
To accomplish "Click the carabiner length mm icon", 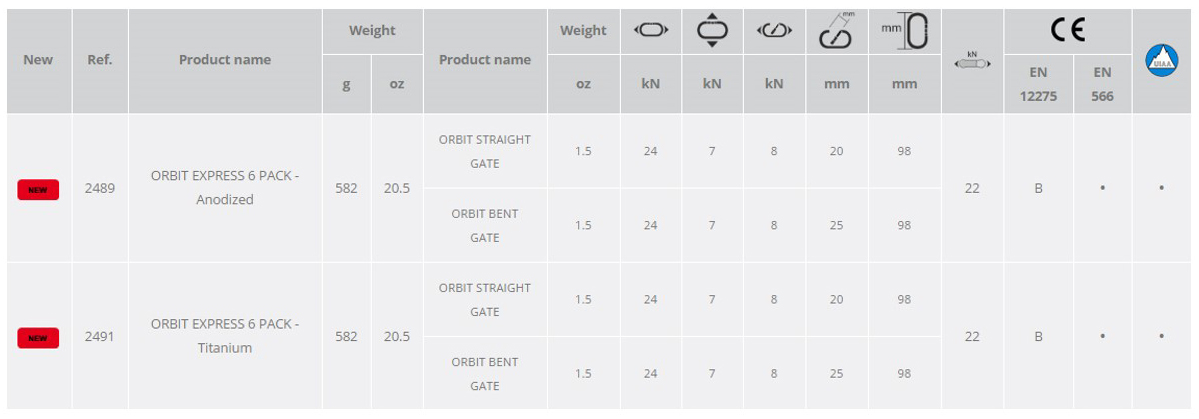I will (905, 32).
